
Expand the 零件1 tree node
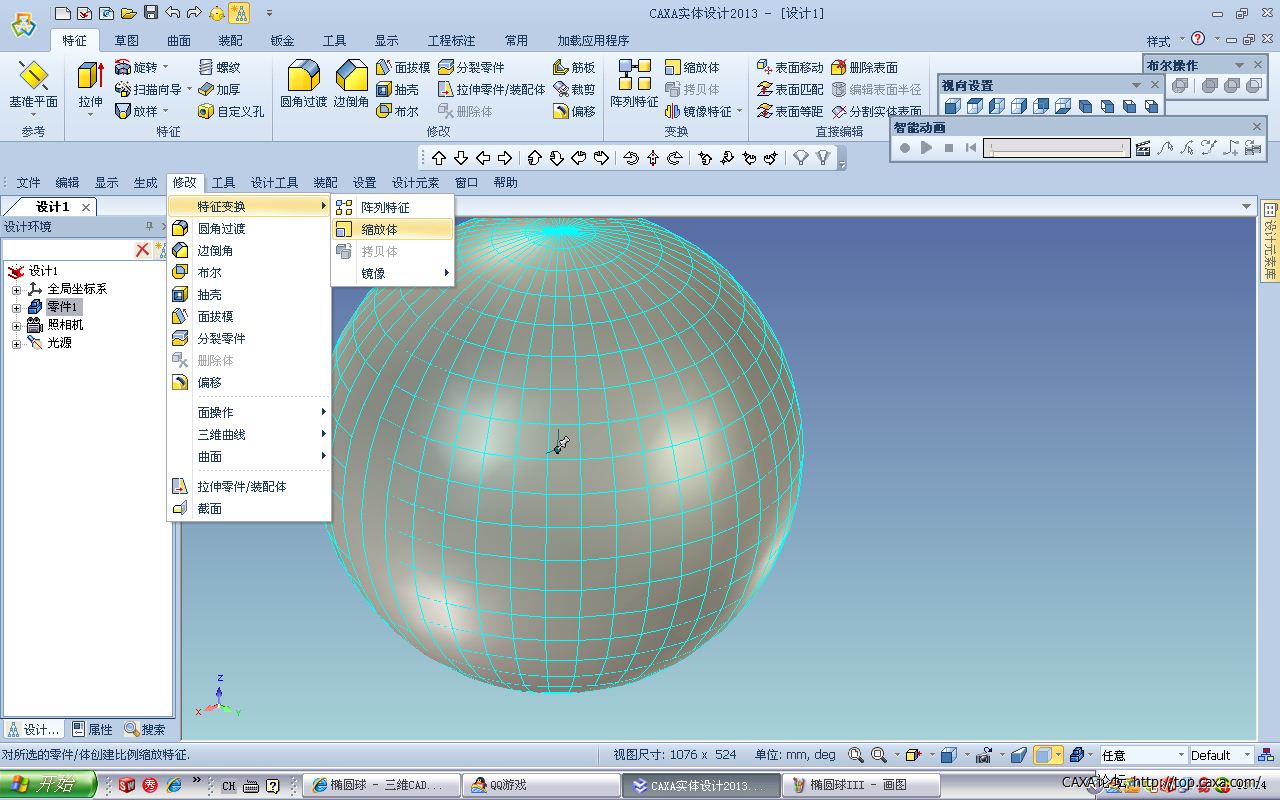pyautogui.click(x=16, y=307)
